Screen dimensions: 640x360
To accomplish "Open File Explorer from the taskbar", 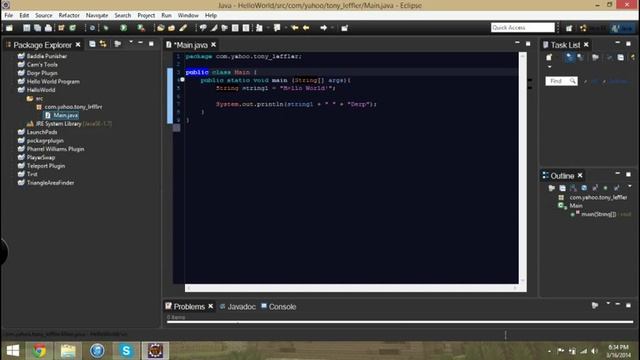I will 68,351.
